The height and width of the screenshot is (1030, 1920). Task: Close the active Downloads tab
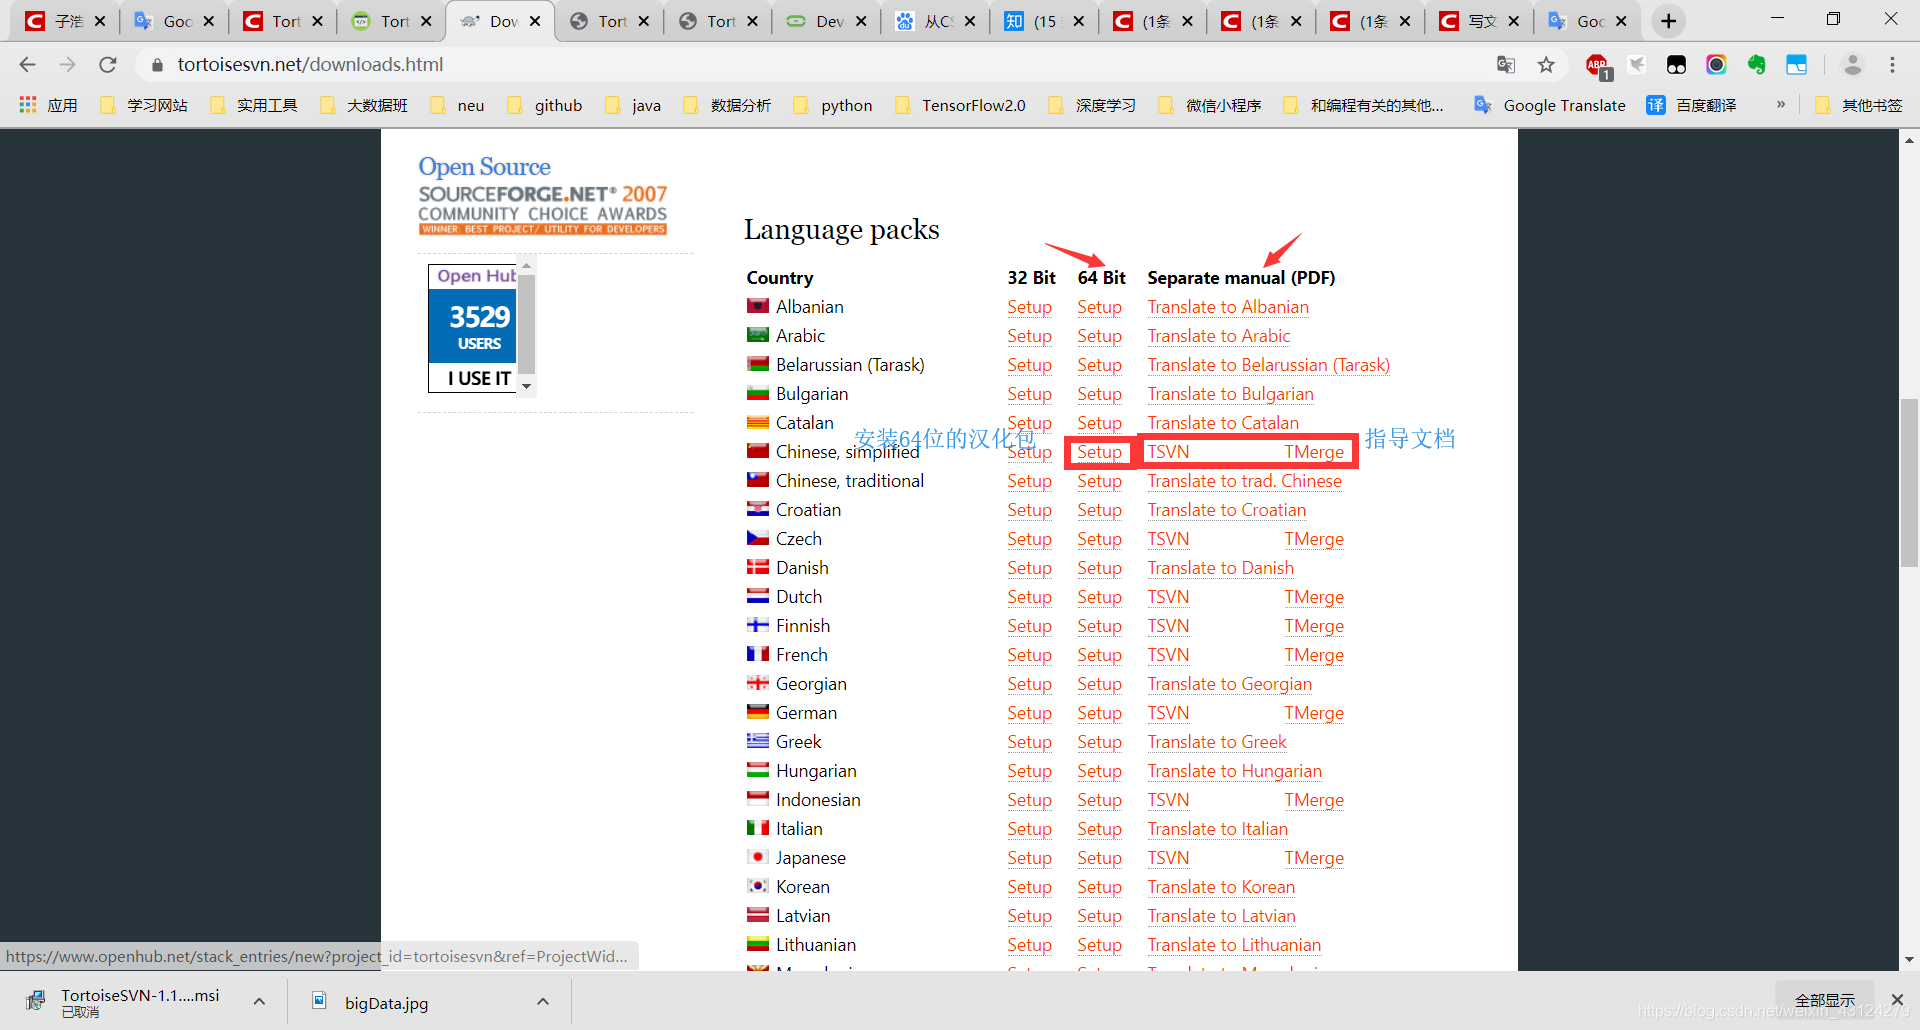(x=535, y=21)
